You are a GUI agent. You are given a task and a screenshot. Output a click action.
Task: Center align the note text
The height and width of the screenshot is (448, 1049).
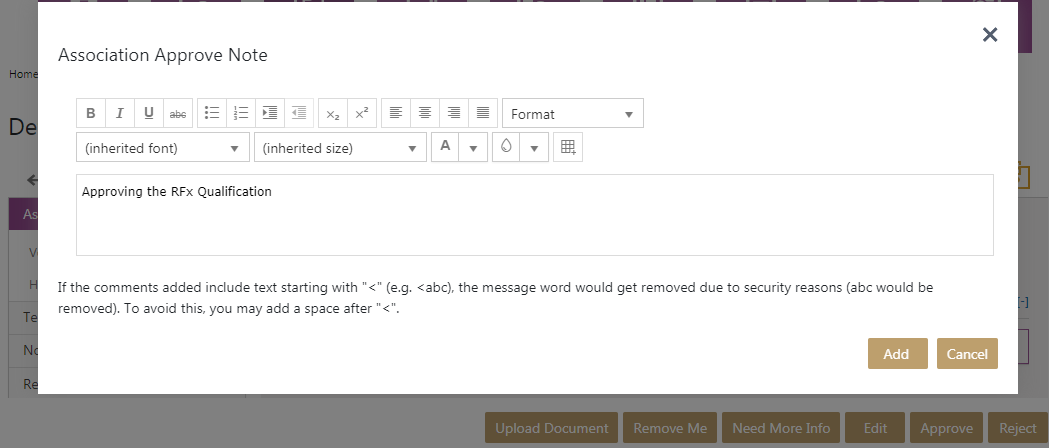pos(425,113)
